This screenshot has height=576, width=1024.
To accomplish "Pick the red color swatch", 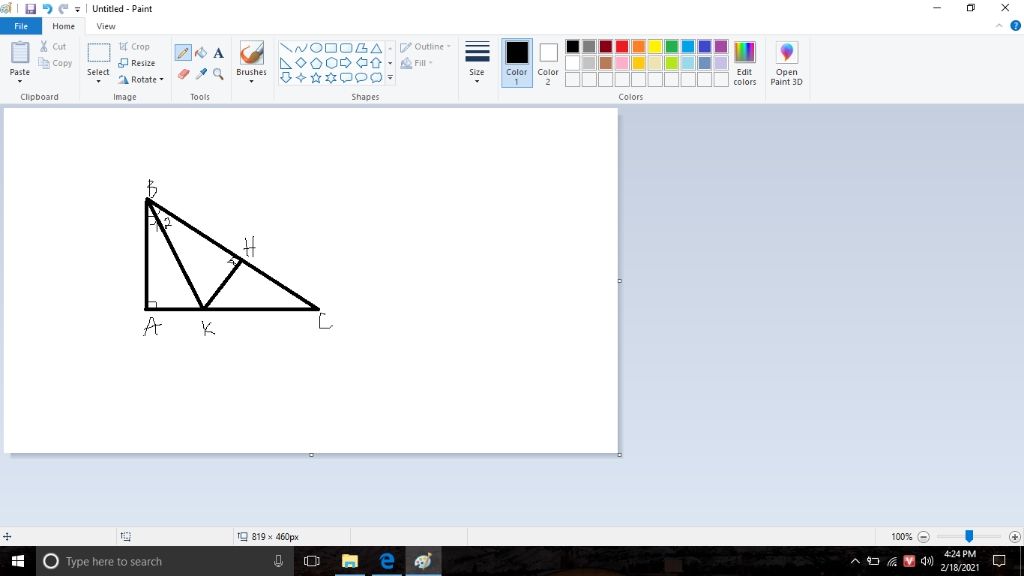I will (x=622, y=46).
